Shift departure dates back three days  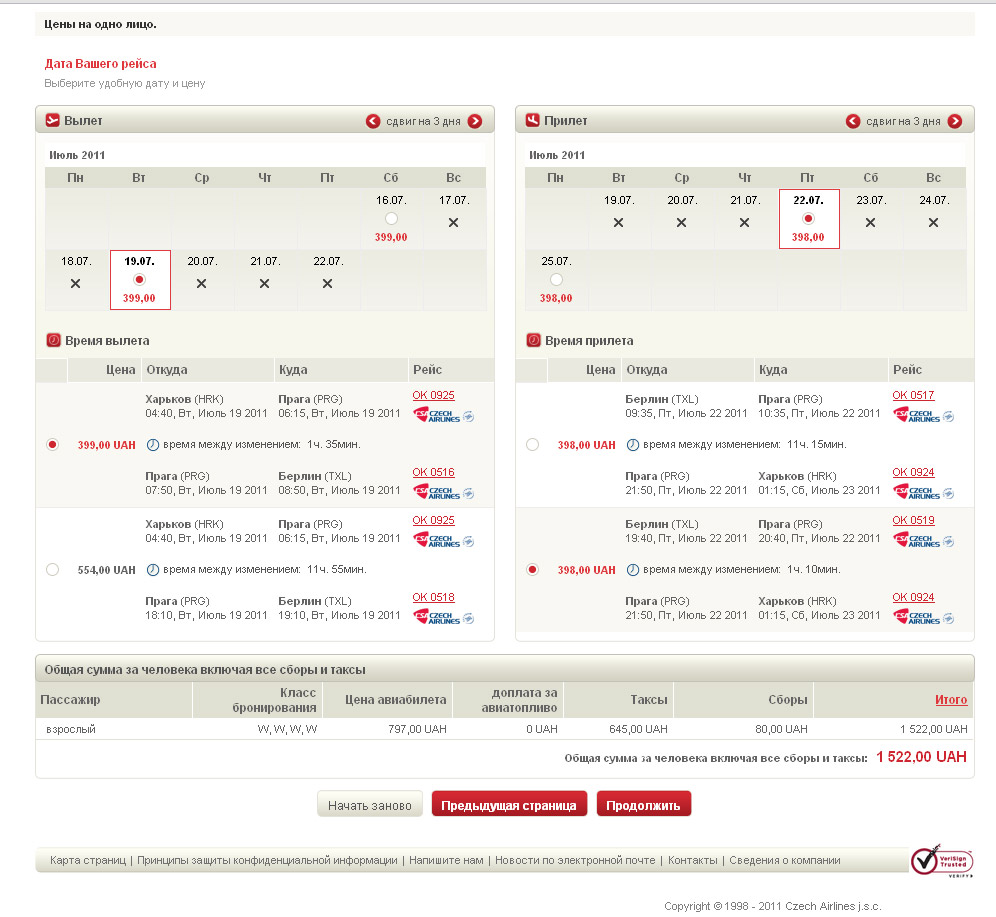[373, 121]
